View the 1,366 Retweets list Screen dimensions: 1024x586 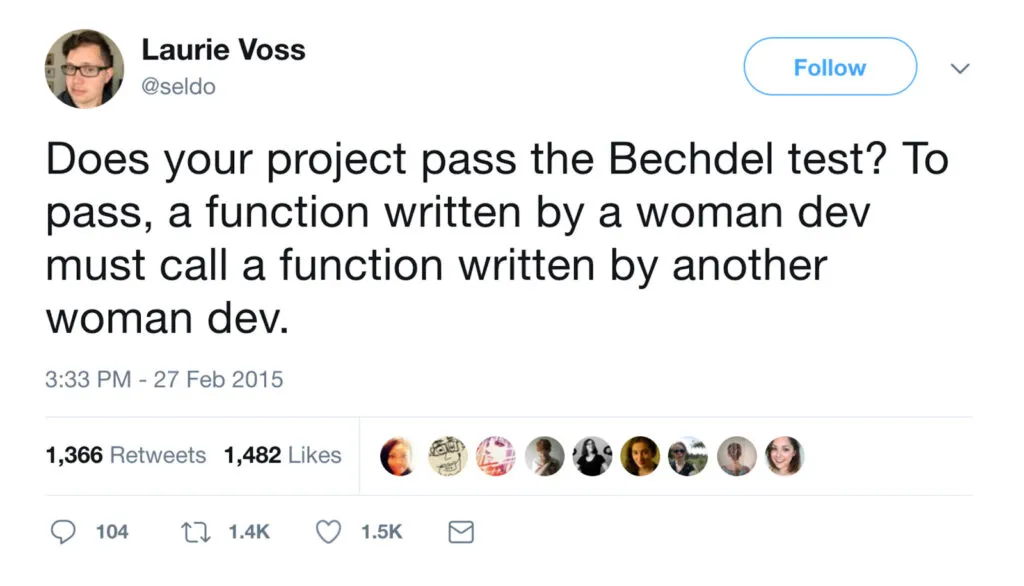tap(124, 455)
